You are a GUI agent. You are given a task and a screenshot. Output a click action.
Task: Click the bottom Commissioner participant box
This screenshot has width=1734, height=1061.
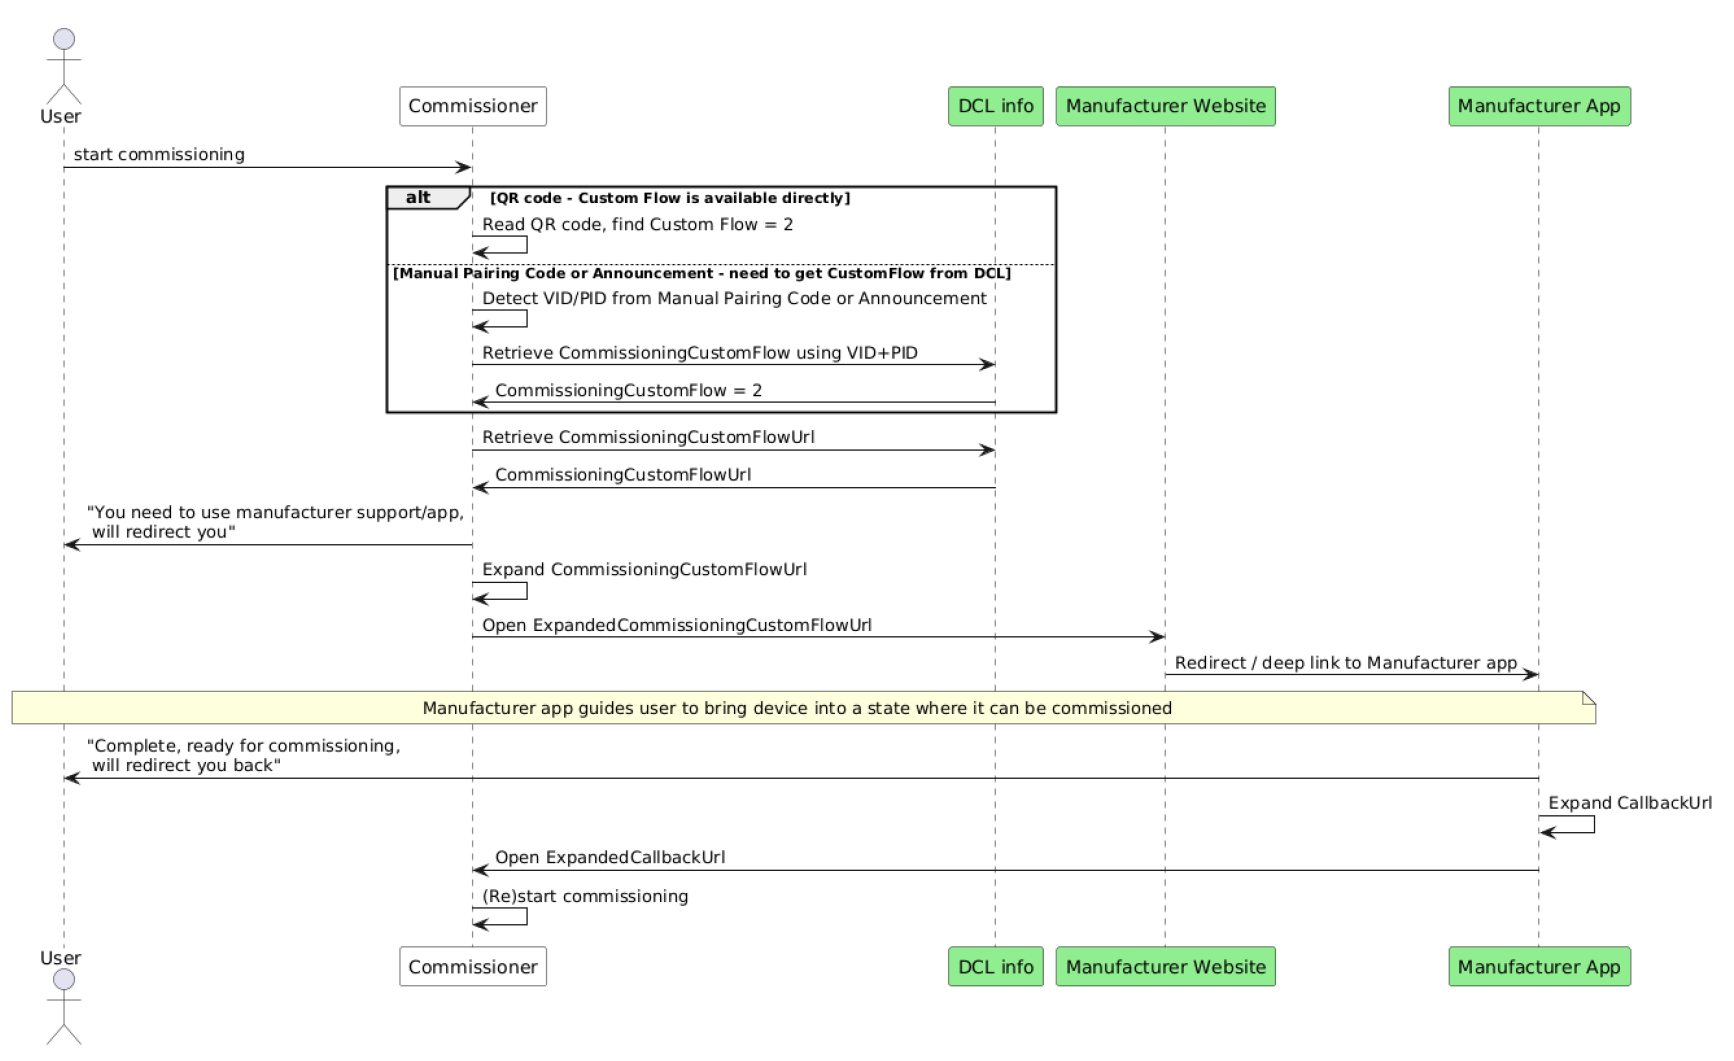click(x=473, y=967)
